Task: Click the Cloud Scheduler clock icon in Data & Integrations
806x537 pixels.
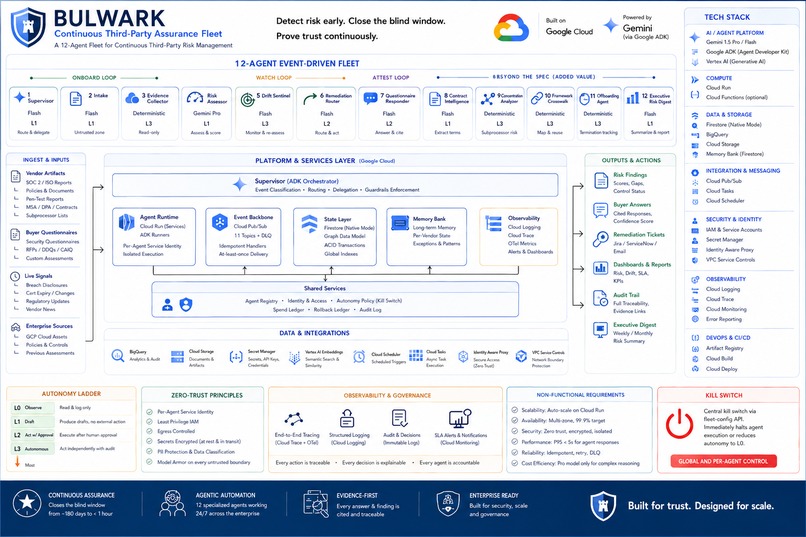Action: pyautogui.click(x=359, y=357)
